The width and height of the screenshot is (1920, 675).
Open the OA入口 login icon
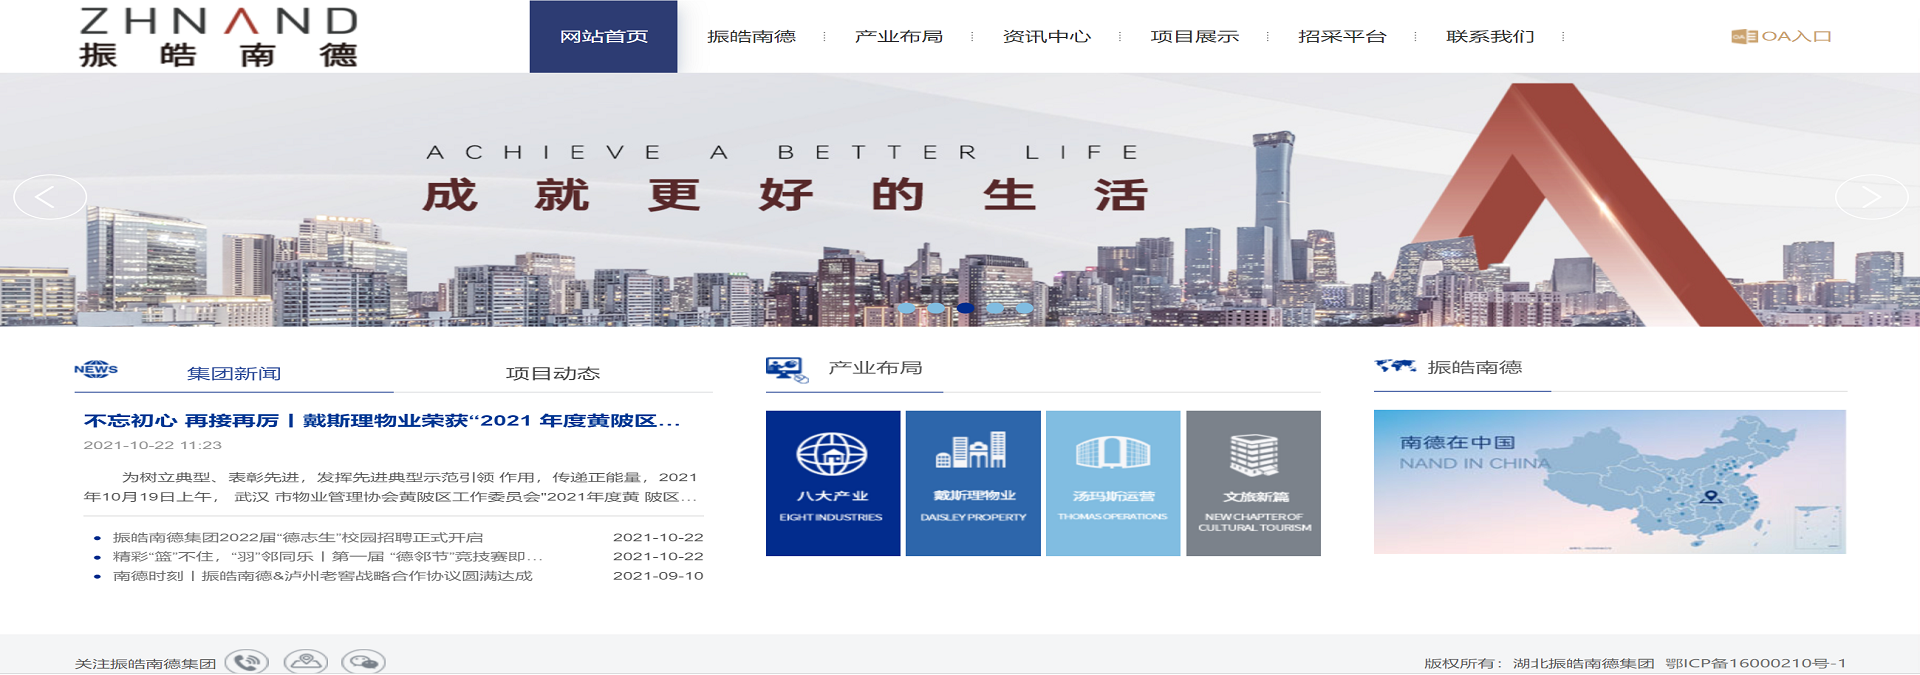[x=1781, y=36]
